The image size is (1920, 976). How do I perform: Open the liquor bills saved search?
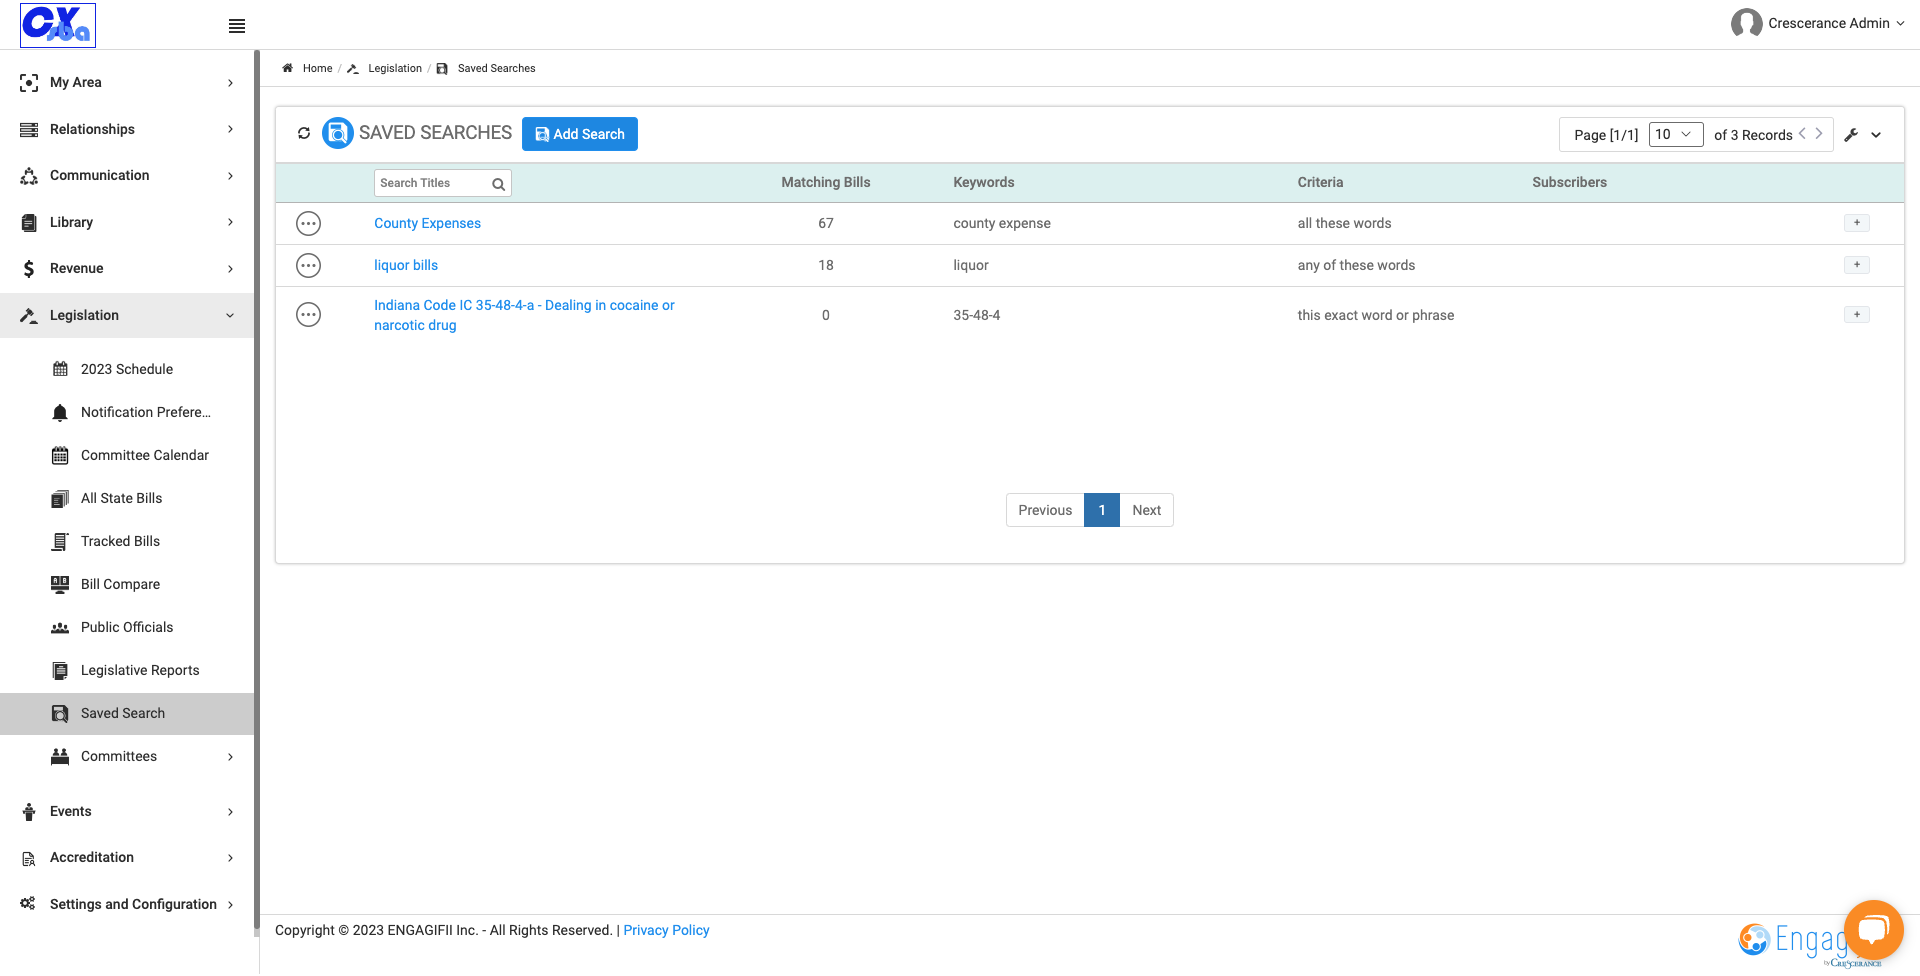point(406,265)
